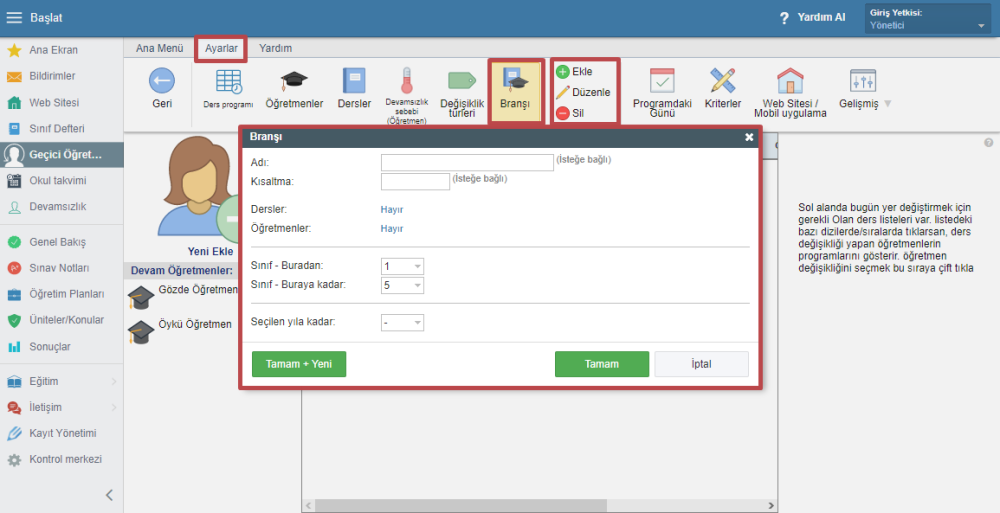Click the İptal button
This screenshot has width=1000, height=513.
[x=702, y=364]
